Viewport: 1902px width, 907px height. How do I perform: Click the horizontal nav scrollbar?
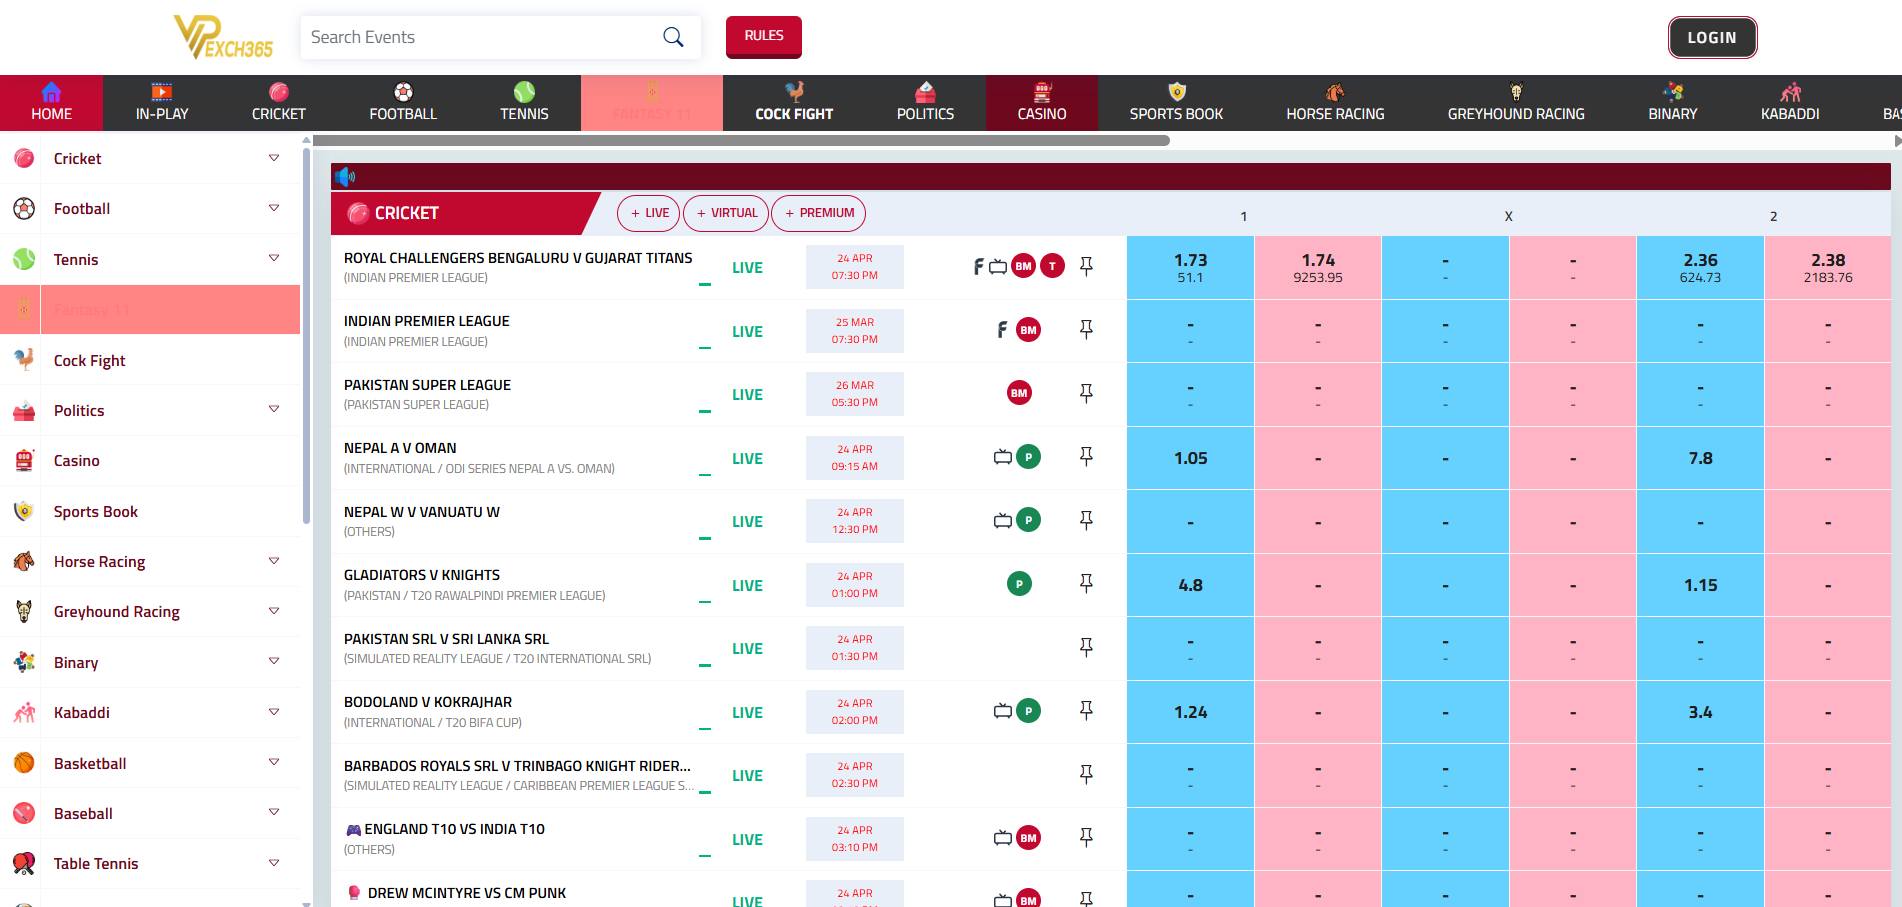coord(741,141)
